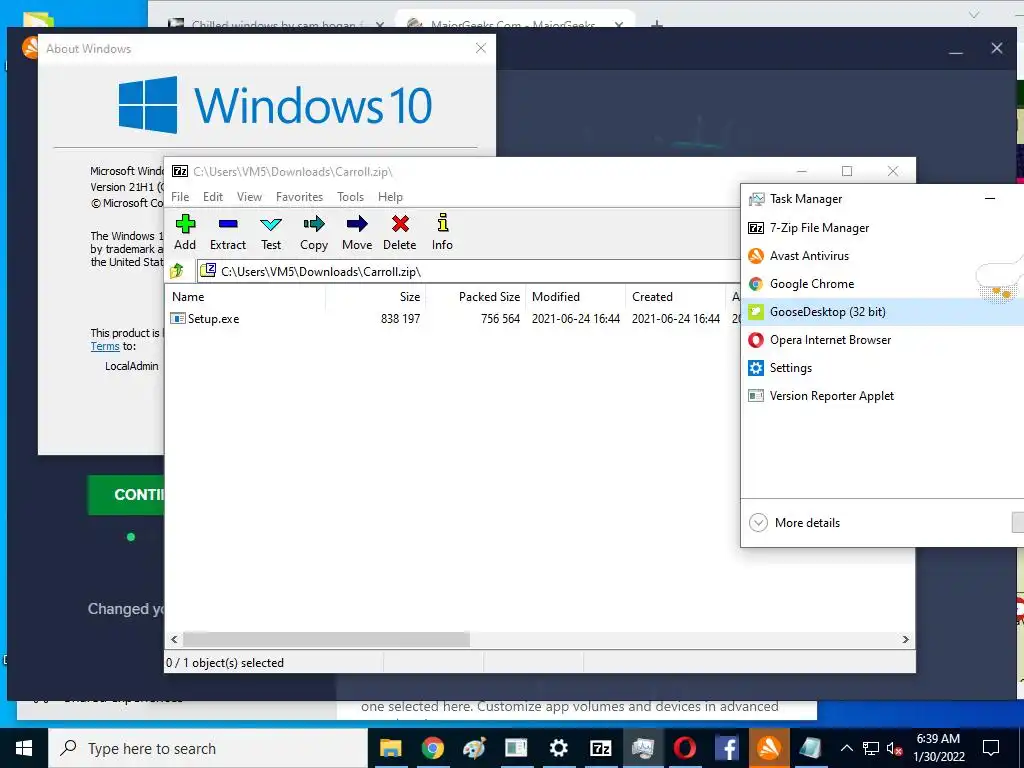Sort by the Modified column
Viewport: 1024px width, 768px height.
tap(575, 296)
